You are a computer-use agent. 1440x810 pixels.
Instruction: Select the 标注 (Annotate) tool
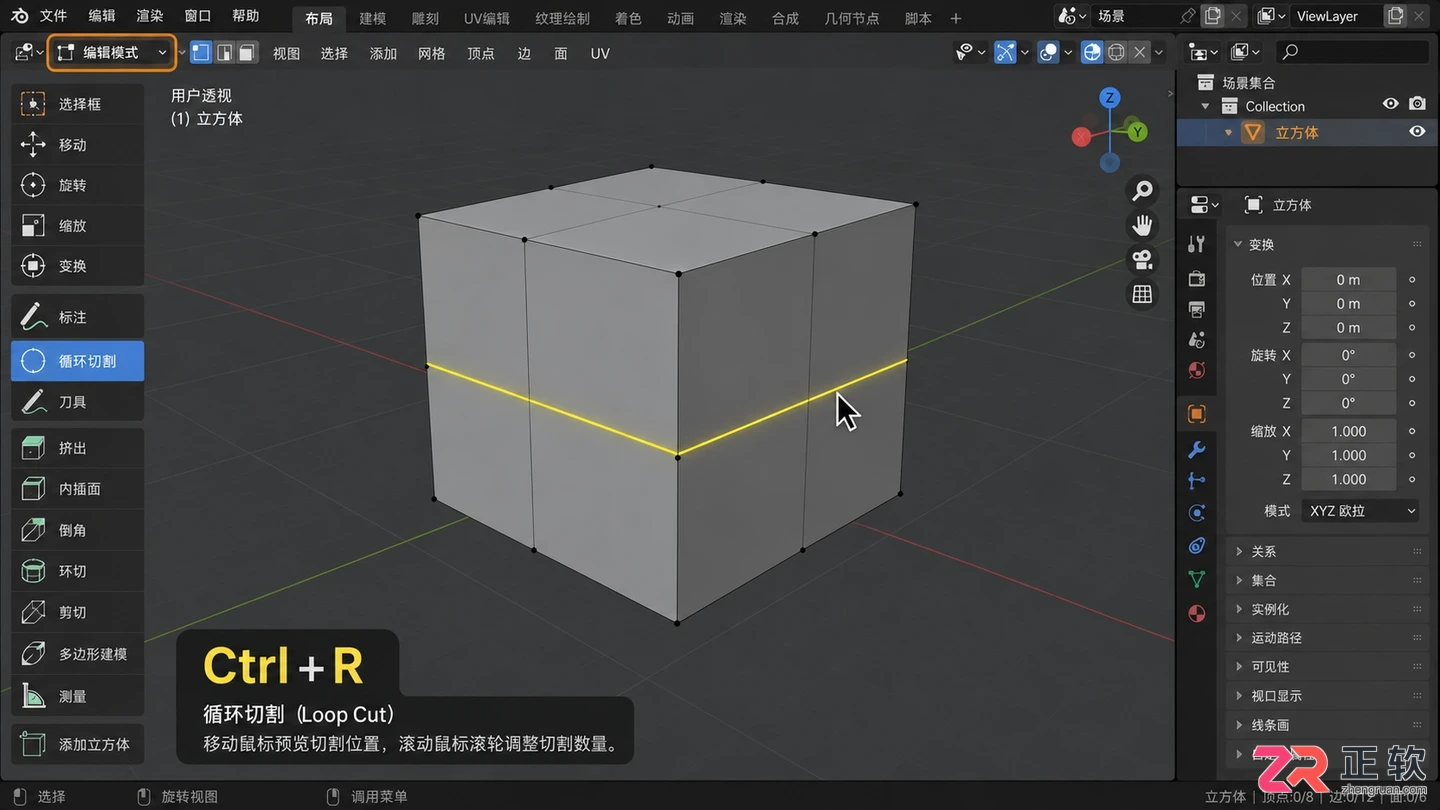coord(77,317)
